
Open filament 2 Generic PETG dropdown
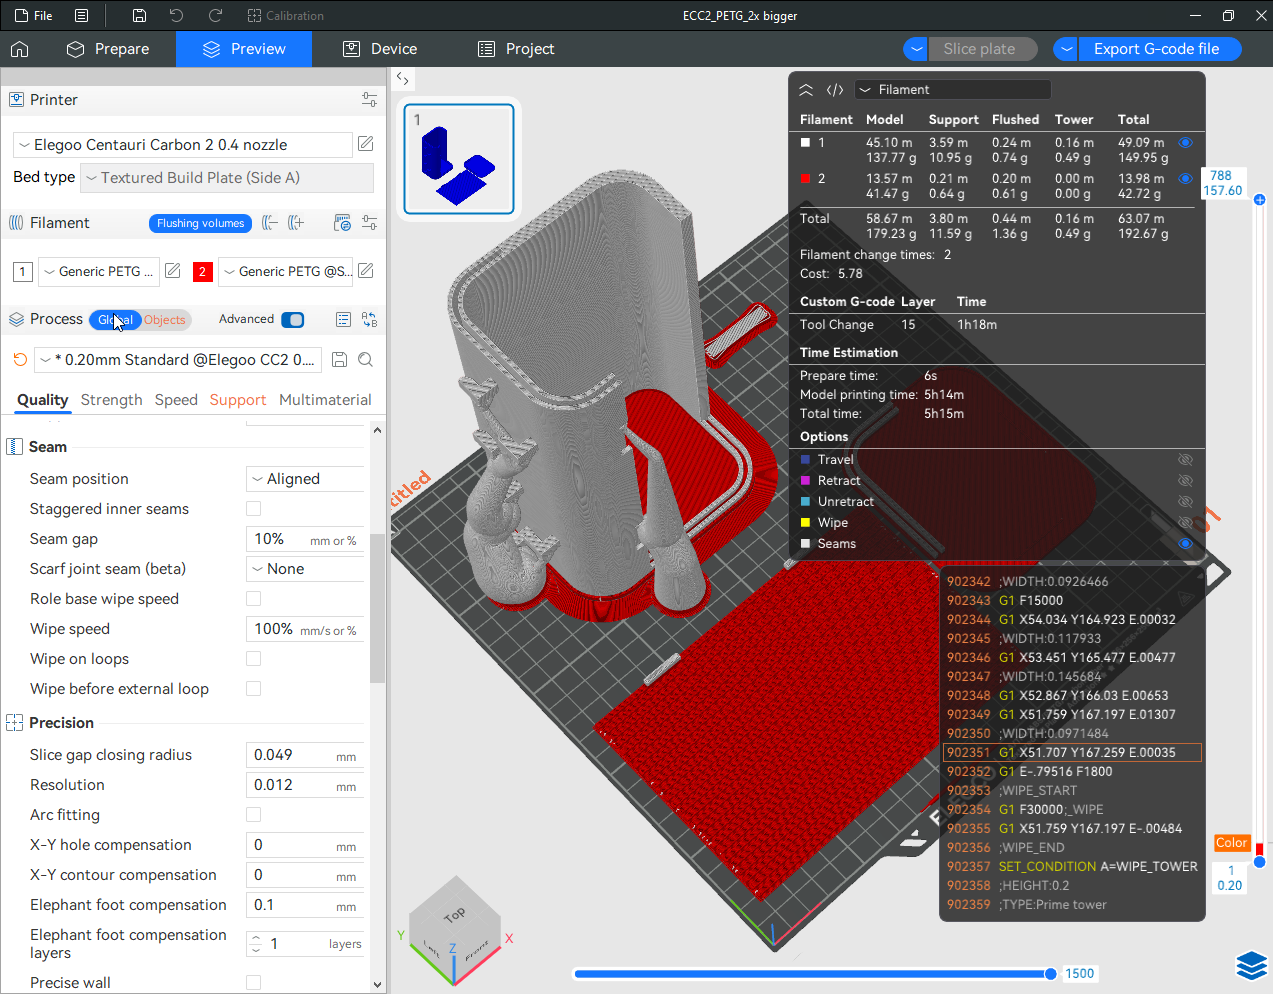coord(286,271)
